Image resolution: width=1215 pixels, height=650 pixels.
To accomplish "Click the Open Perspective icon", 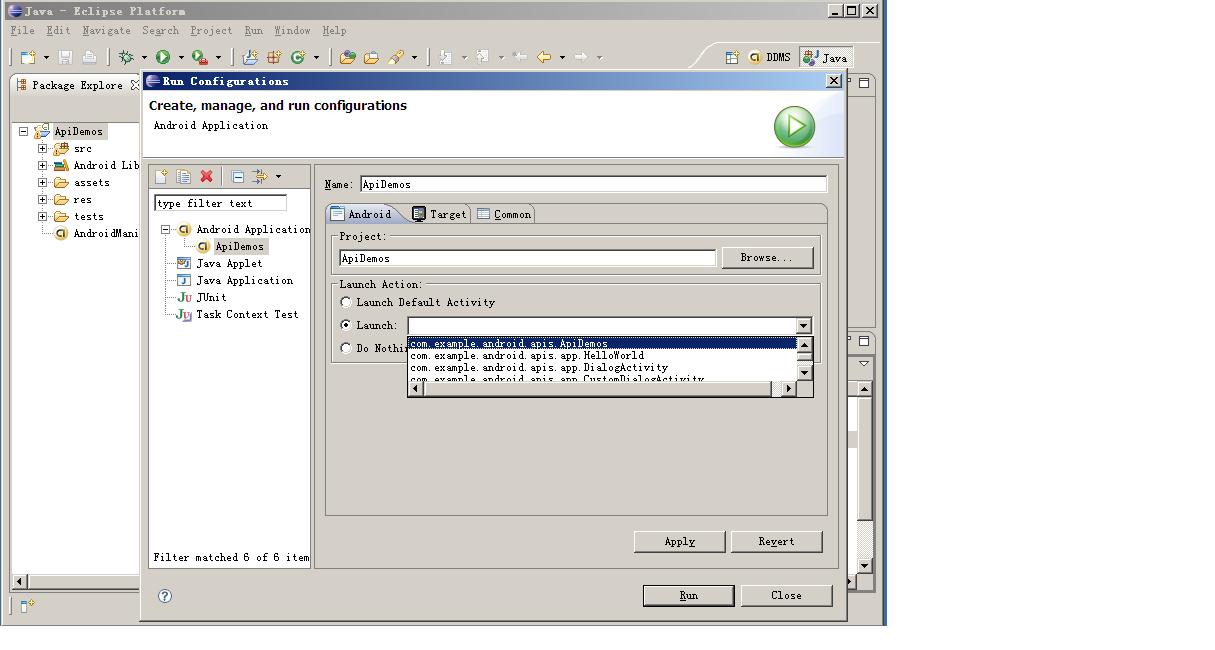I will 732,58.
